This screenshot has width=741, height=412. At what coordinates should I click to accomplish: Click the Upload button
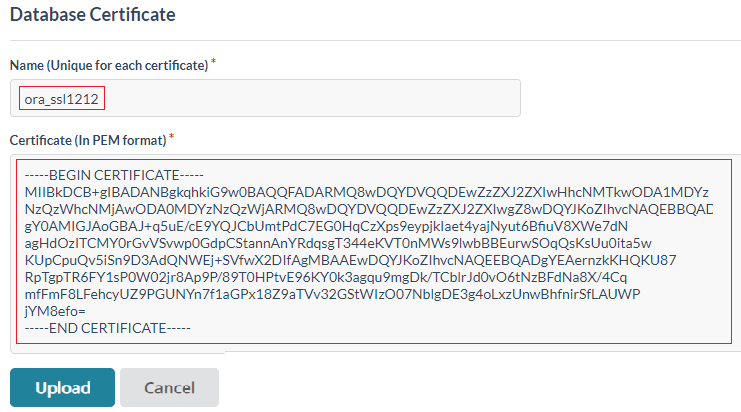click(63, 387)
